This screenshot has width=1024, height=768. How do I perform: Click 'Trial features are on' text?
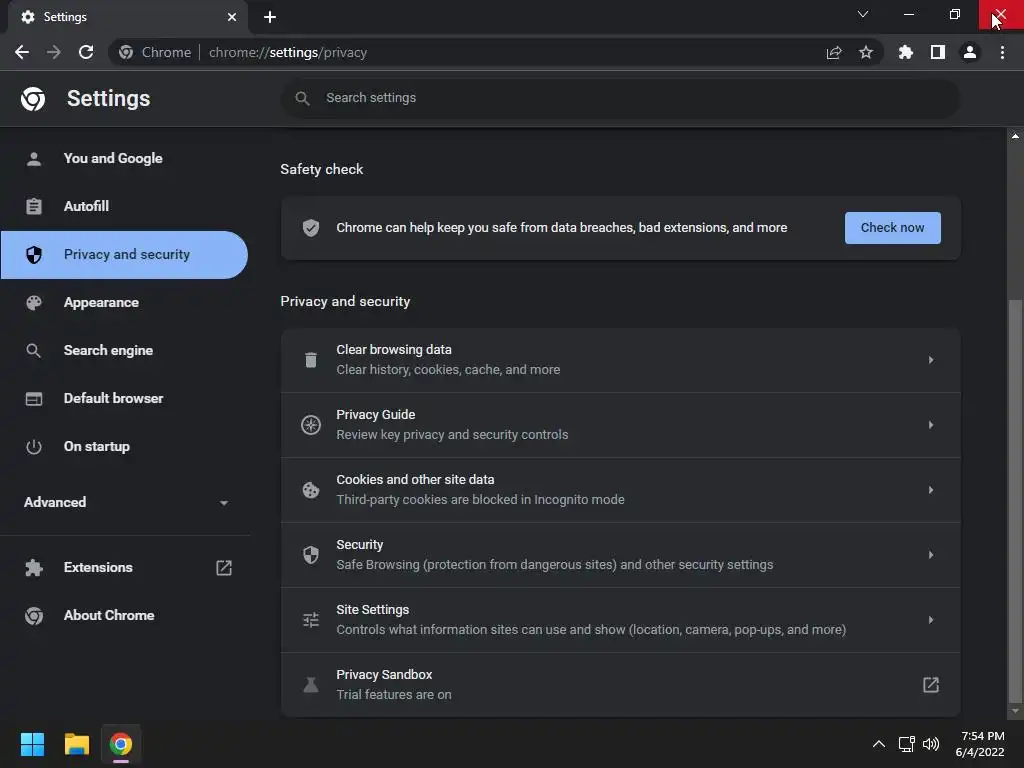(394, 695)
